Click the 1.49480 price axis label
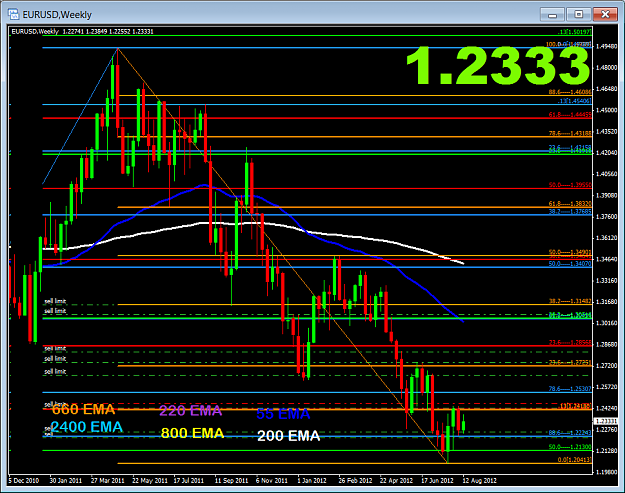 coord(607,47)
